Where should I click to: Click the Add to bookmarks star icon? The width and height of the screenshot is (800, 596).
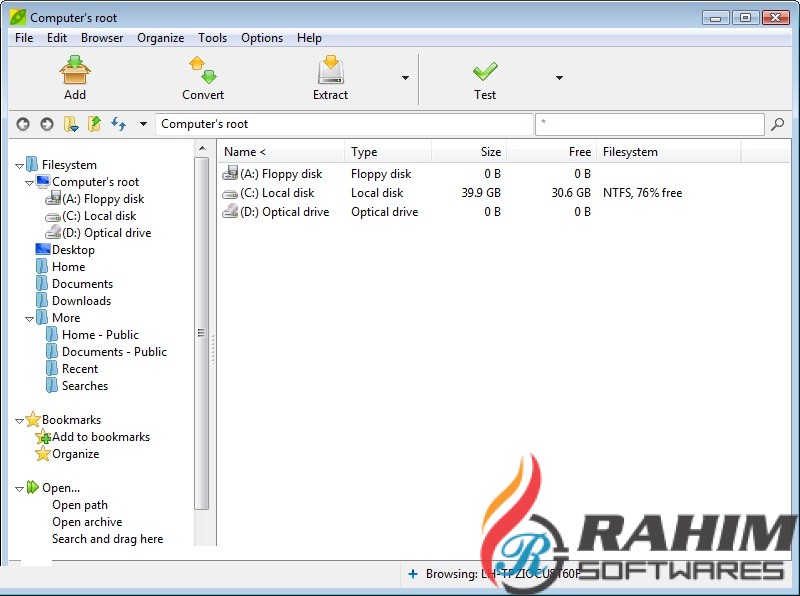coord(43,437)
